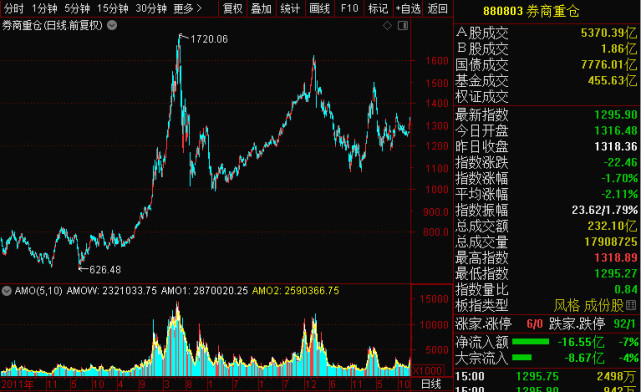Image resolution: width=641 pixels, height=392 pixels.
Task: Select the 5分钟 period tab
Action: coord(77,8)
